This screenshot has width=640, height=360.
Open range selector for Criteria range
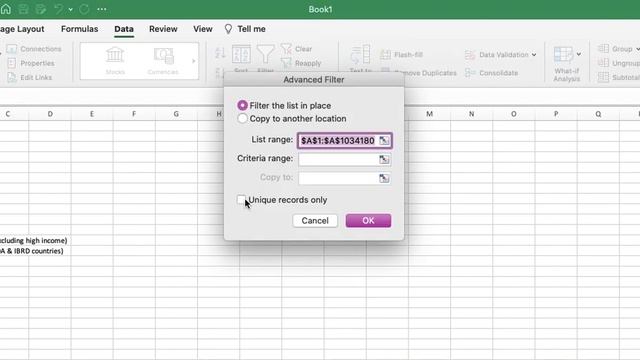(384, 159)
